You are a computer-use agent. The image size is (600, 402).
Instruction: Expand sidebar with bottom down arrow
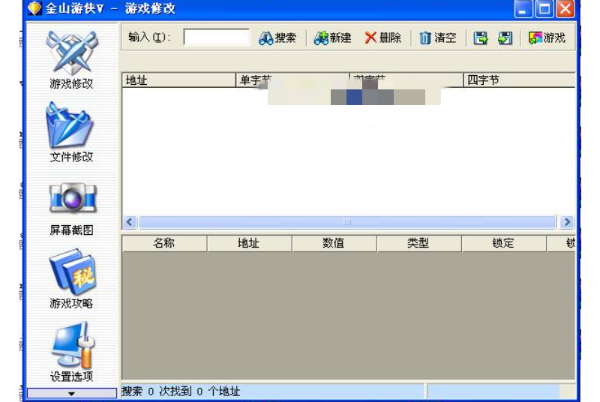(72, 393)
